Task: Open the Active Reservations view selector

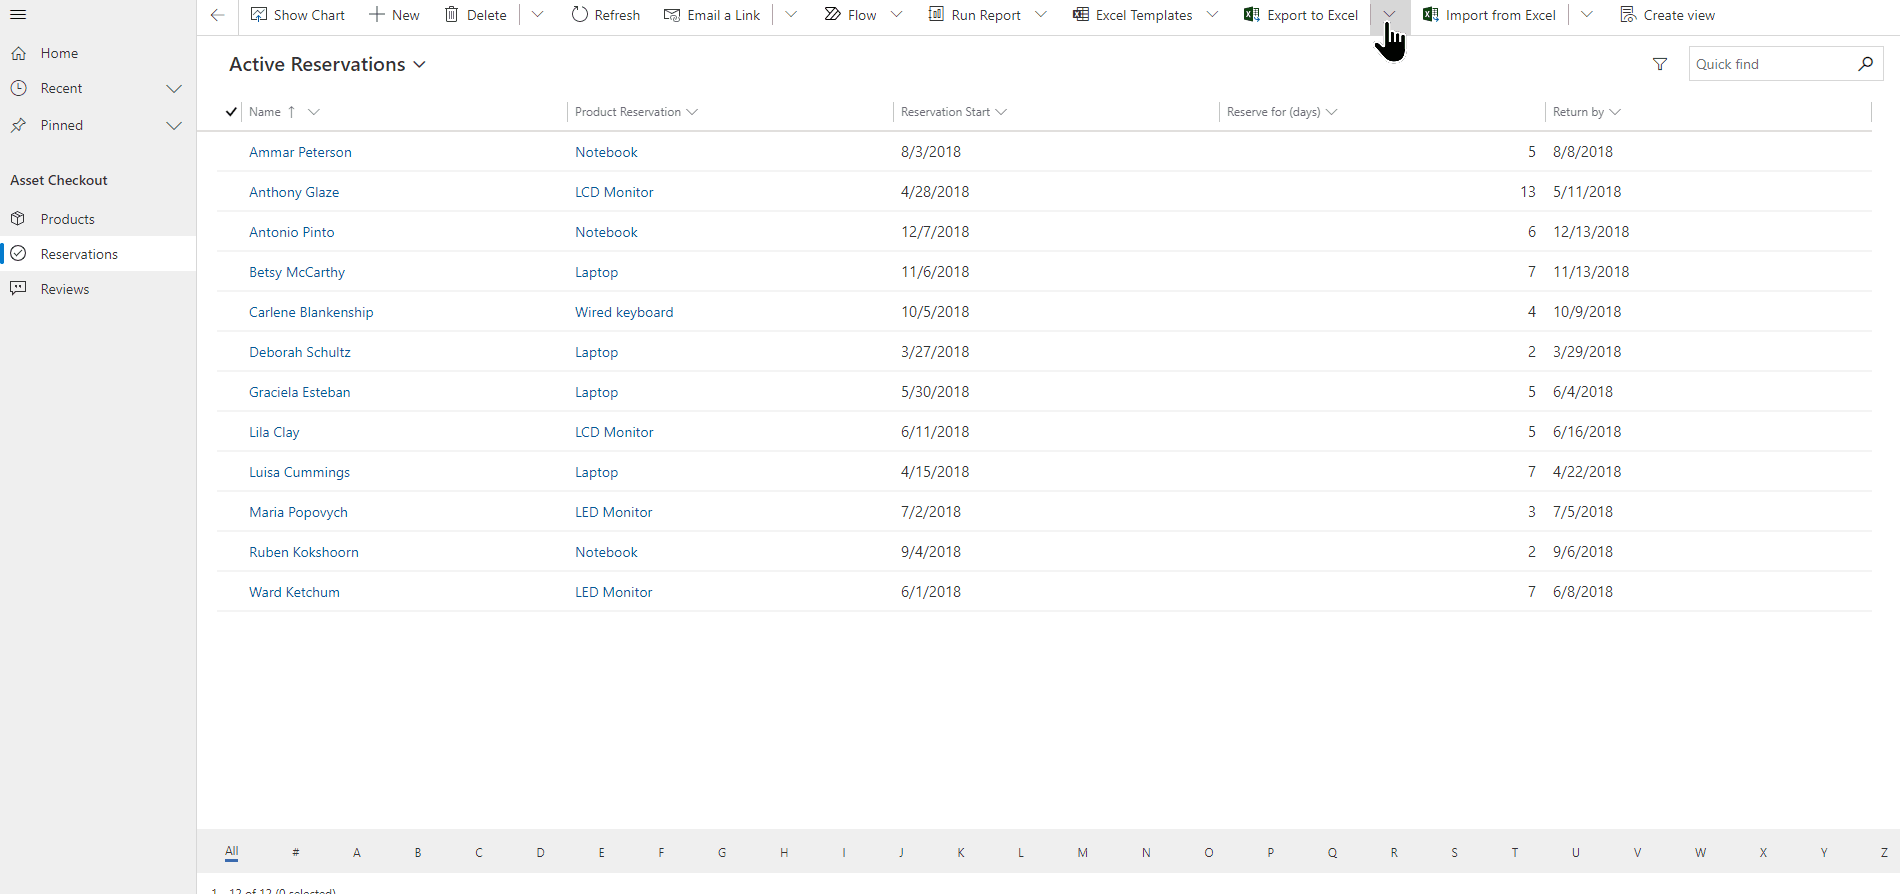Action: pyautogui.click(x=327, y=64)
